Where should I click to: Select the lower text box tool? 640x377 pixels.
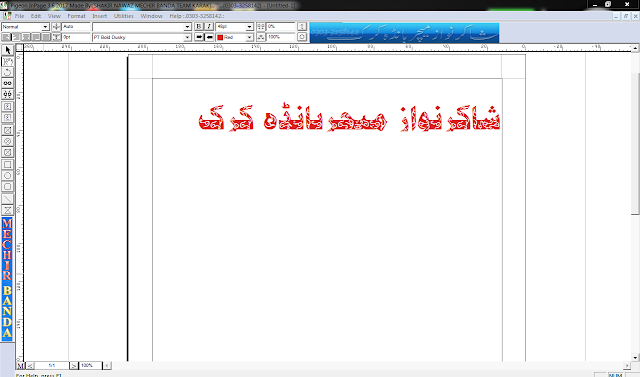pos(7,118)
